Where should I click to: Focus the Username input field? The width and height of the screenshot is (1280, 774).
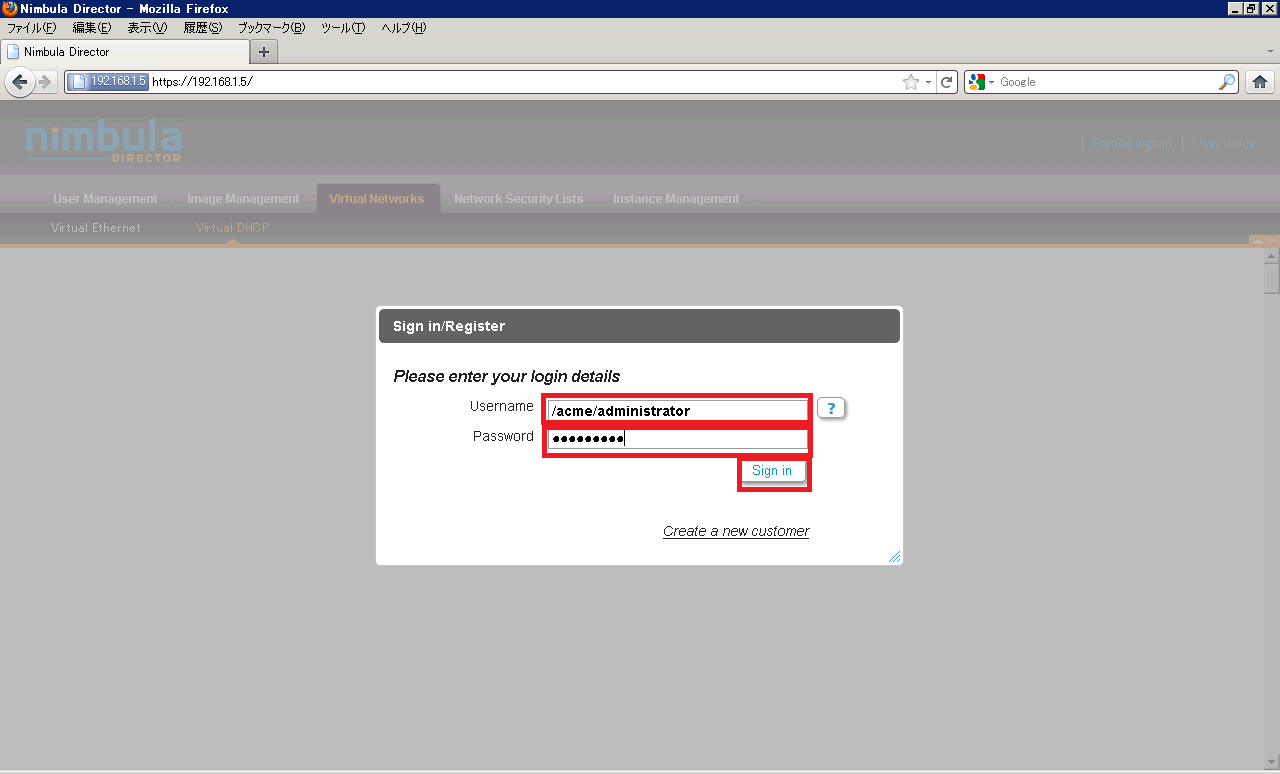[677, 410]
